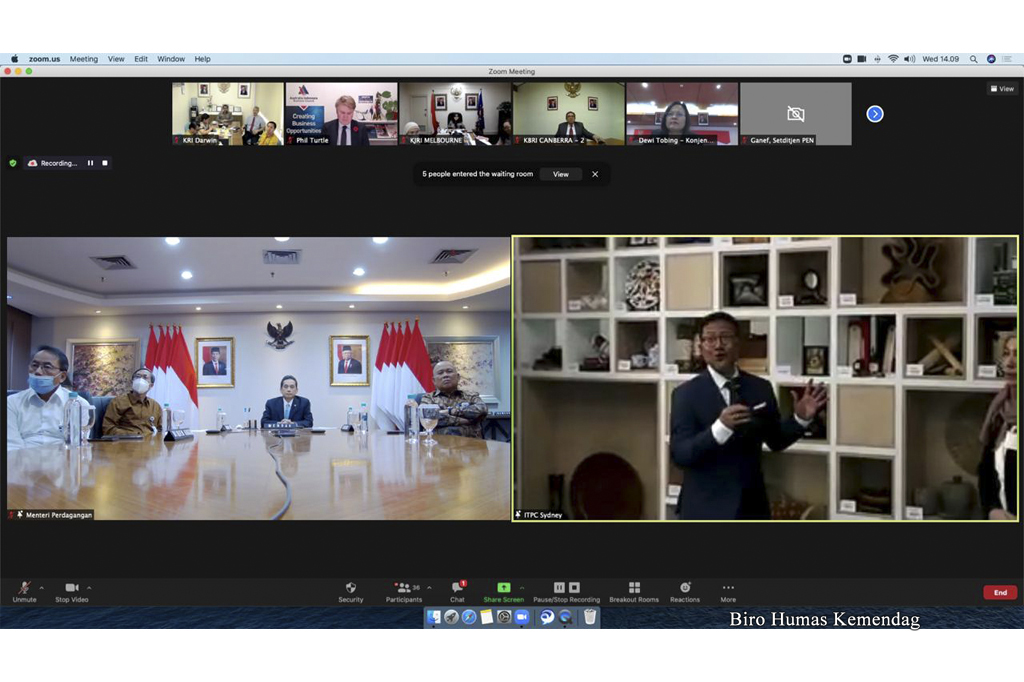Open Notification Center list icon
This screenshot has width=1024, height=682.
click(1008, 59)
